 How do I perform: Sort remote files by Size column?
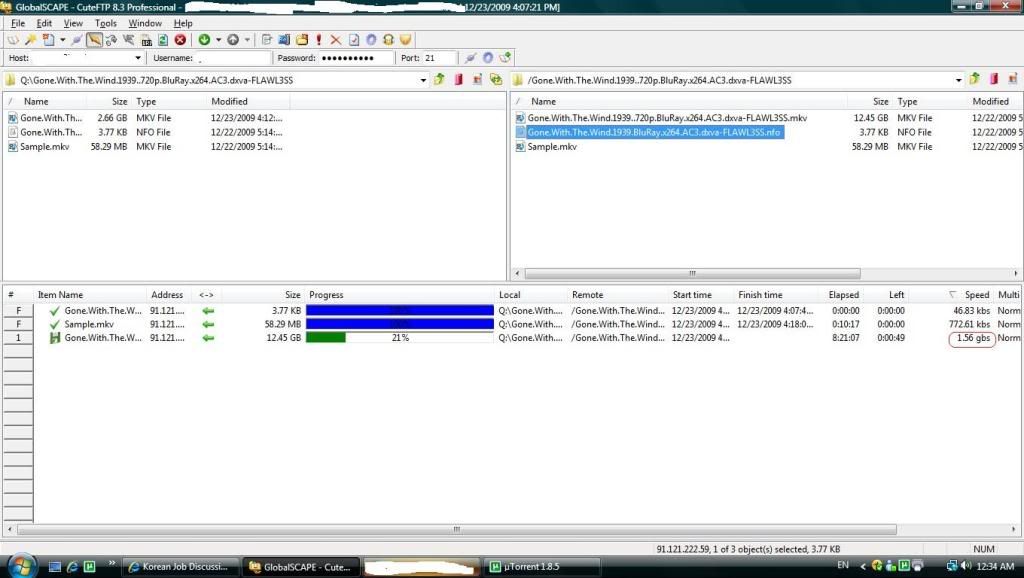coord(880,101)
